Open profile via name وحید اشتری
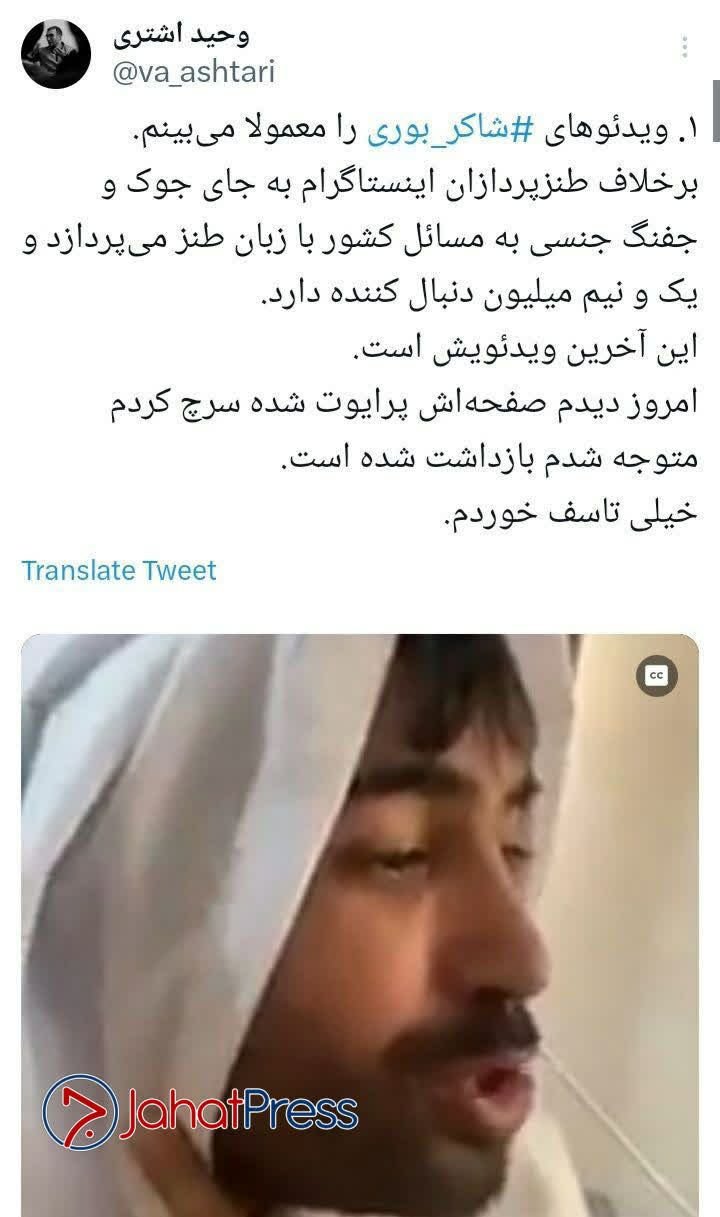The image size is (720, 1217). pyautogui.click(x=180, y=36)
